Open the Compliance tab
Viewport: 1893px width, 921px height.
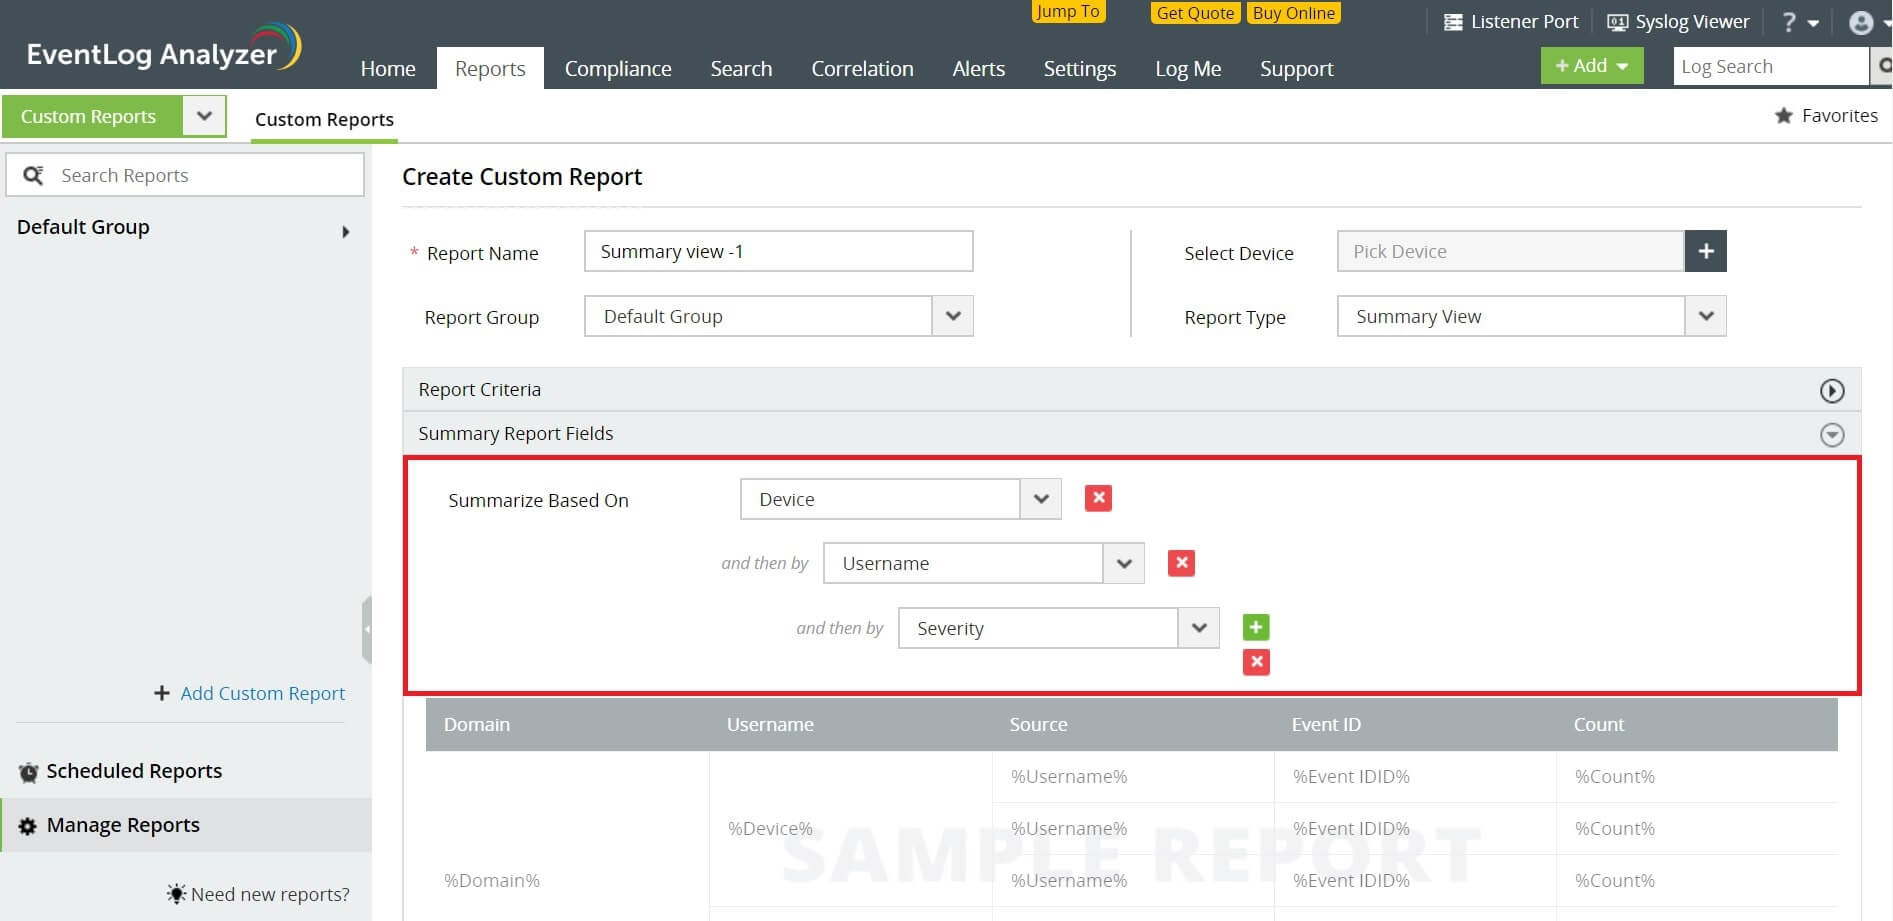pos(618,68)
